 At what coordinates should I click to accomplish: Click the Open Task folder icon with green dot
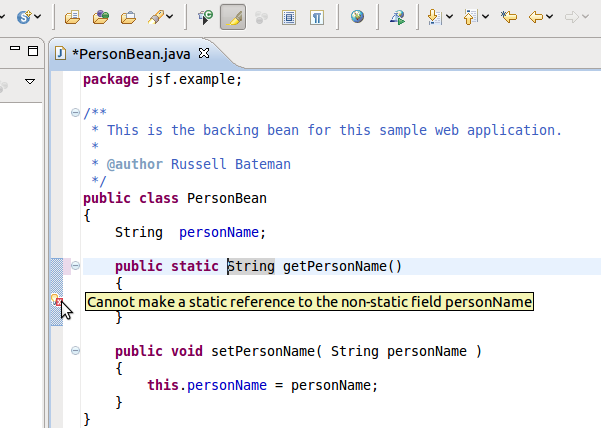[100, 17]
